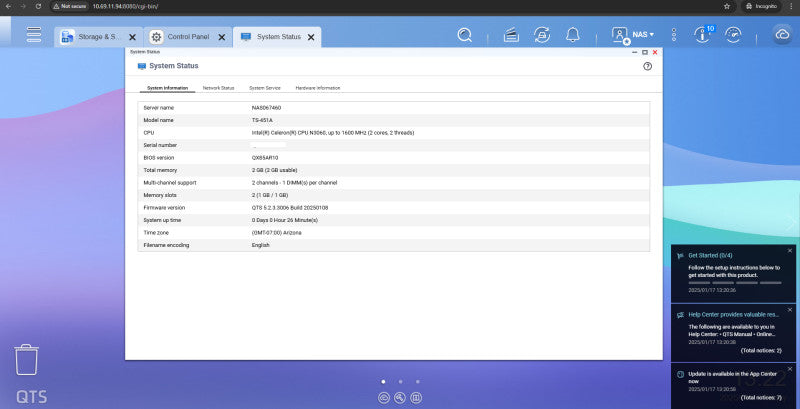The image size is (800, 409).
Task: Open the Update is available notification
Action: coord(733,377)
